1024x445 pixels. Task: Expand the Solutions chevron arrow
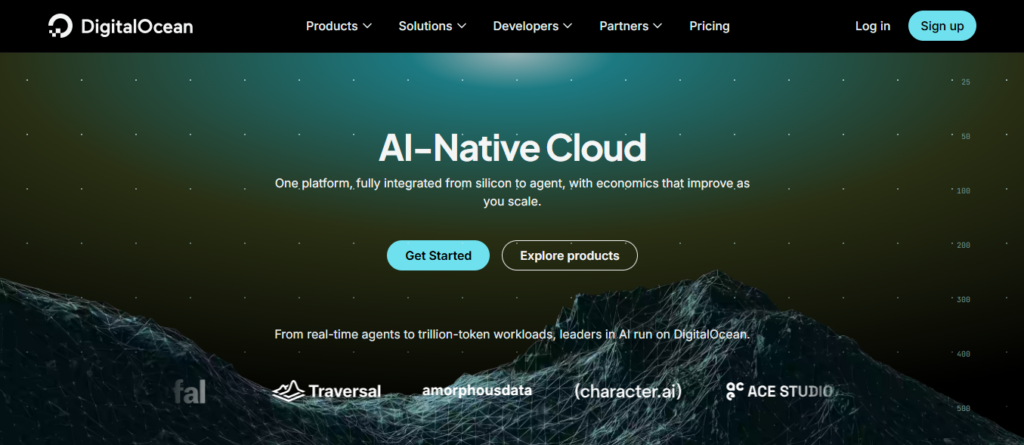(462, 26)
